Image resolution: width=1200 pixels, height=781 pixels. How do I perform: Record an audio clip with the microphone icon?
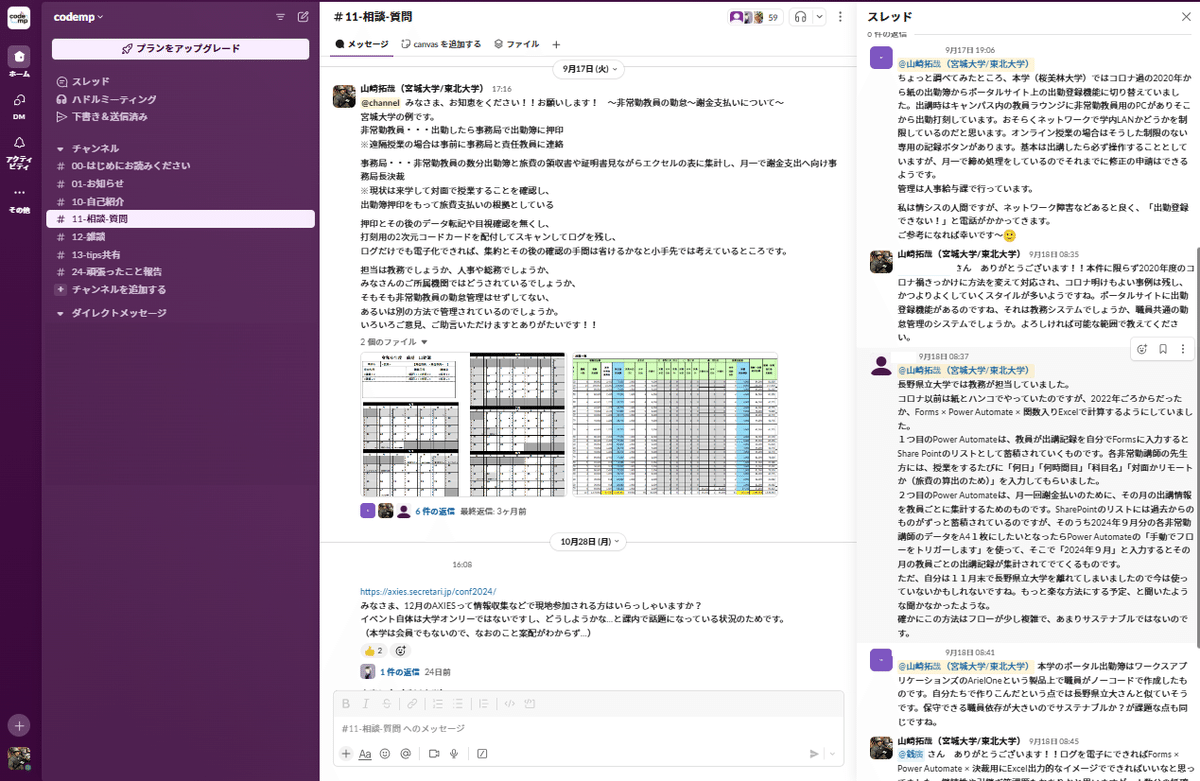pos(454,753)
